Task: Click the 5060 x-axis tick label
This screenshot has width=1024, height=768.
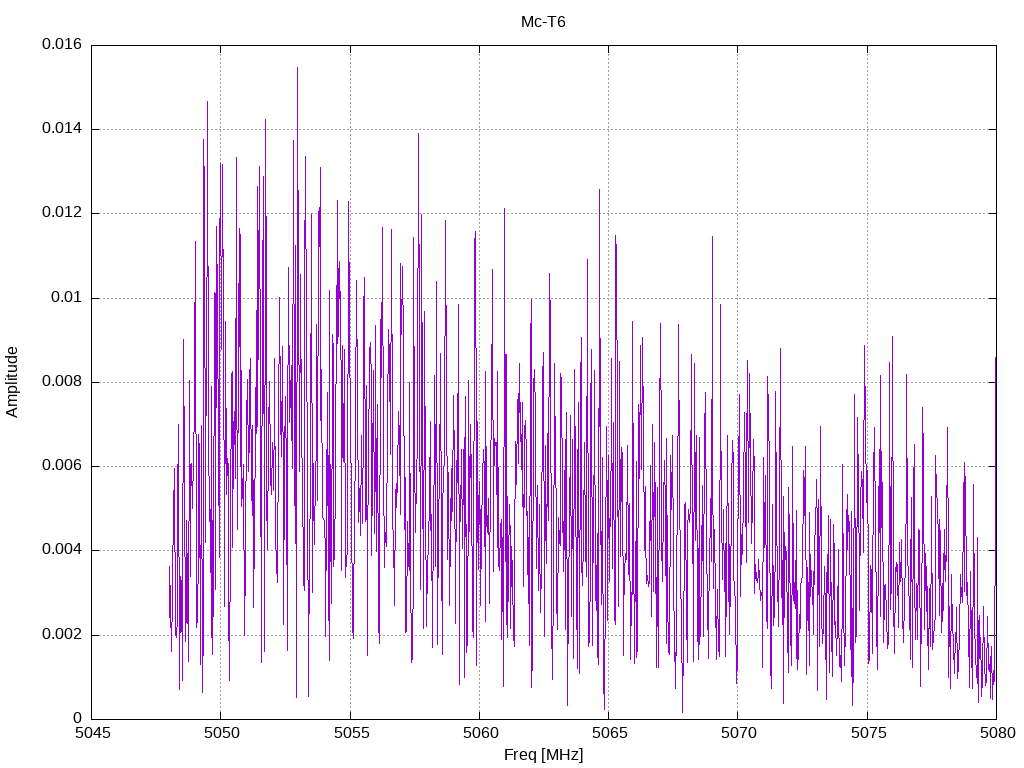Action: click(x=481, y=733)
